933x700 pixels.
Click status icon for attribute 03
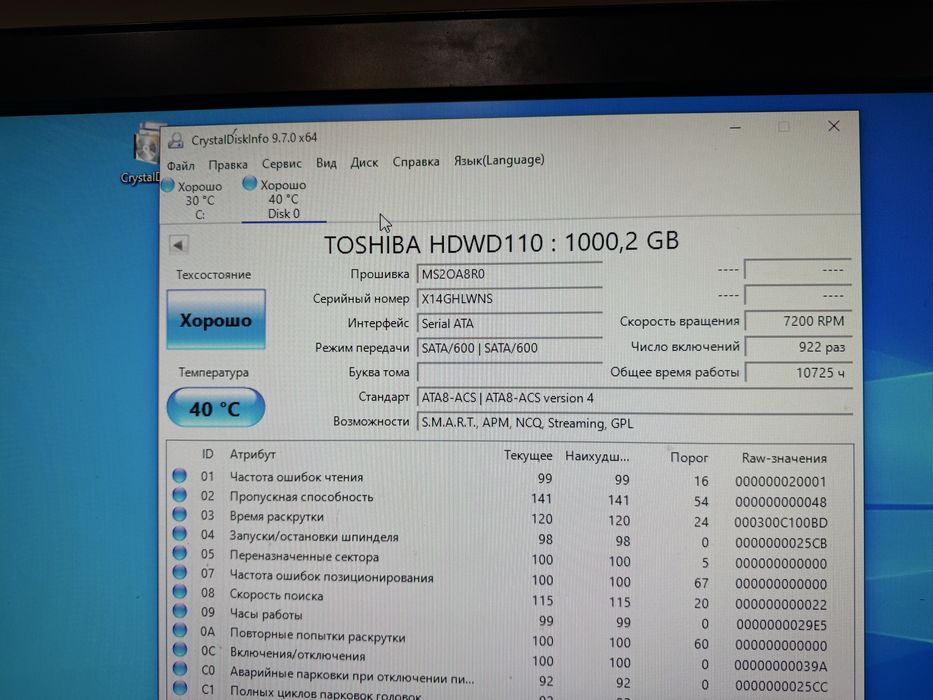point(179,514)
